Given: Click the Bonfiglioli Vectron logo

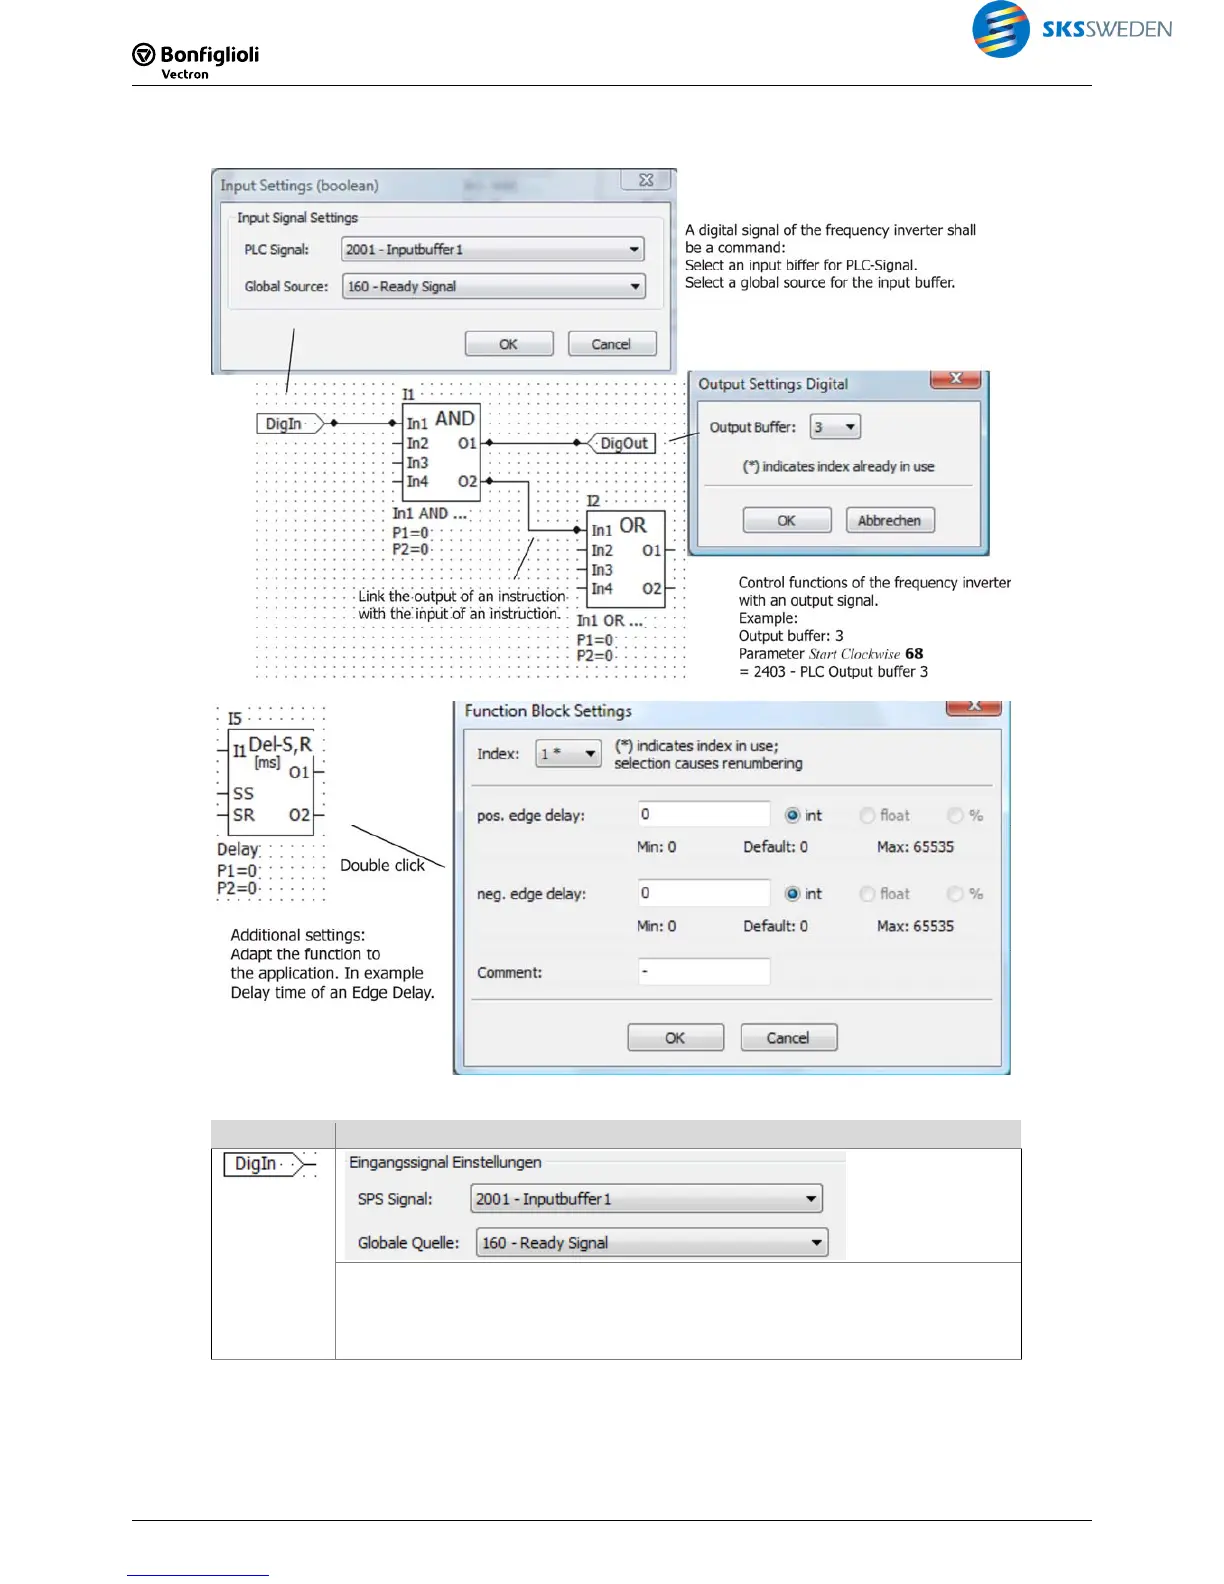Looking at the screenshot, I should click(x=196, y=60).
